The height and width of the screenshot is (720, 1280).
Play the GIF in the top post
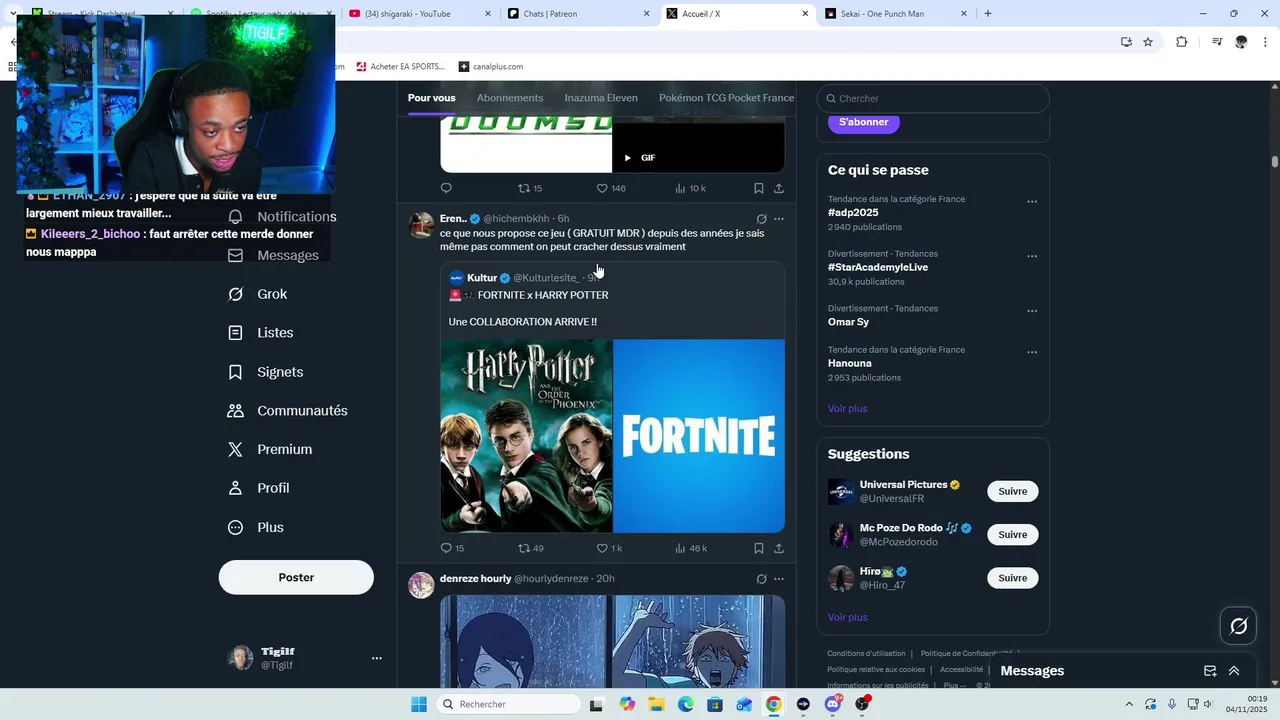click(628, 158)
